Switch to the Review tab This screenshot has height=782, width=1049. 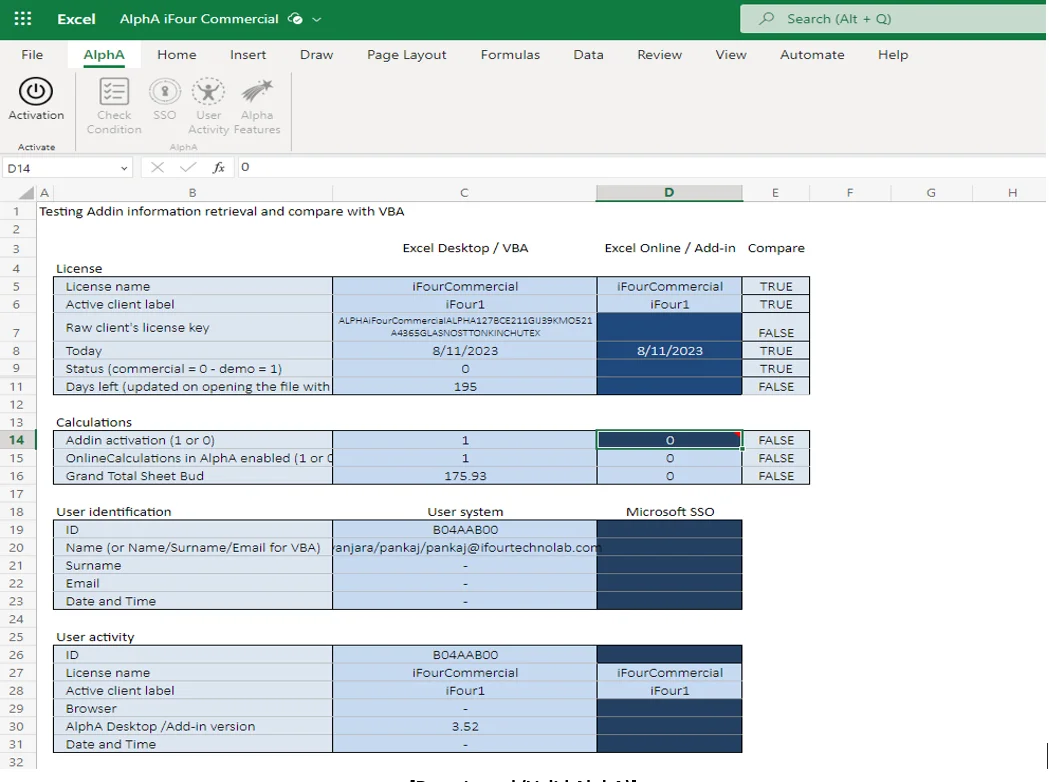pyautogui.click(x=659, y=55)
